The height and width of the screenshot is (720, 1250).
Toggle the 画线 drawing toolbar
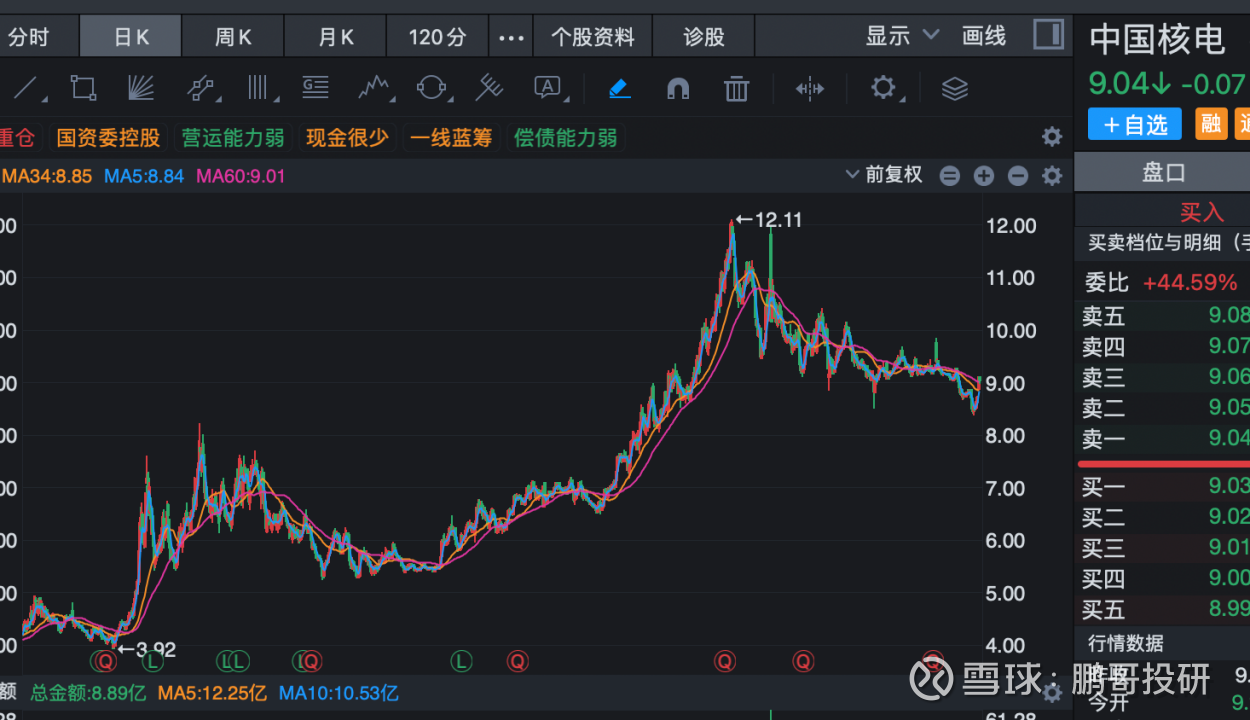coord(984,37)
